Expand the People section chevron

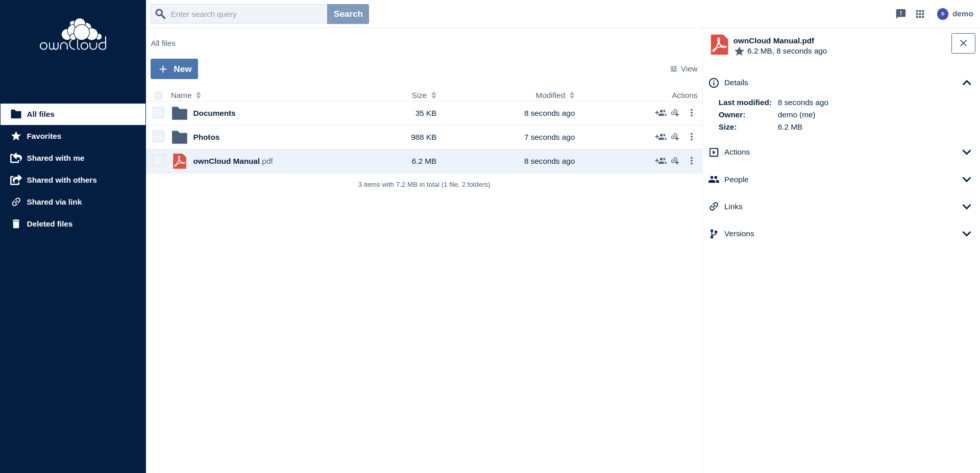(x=966, y=179)
